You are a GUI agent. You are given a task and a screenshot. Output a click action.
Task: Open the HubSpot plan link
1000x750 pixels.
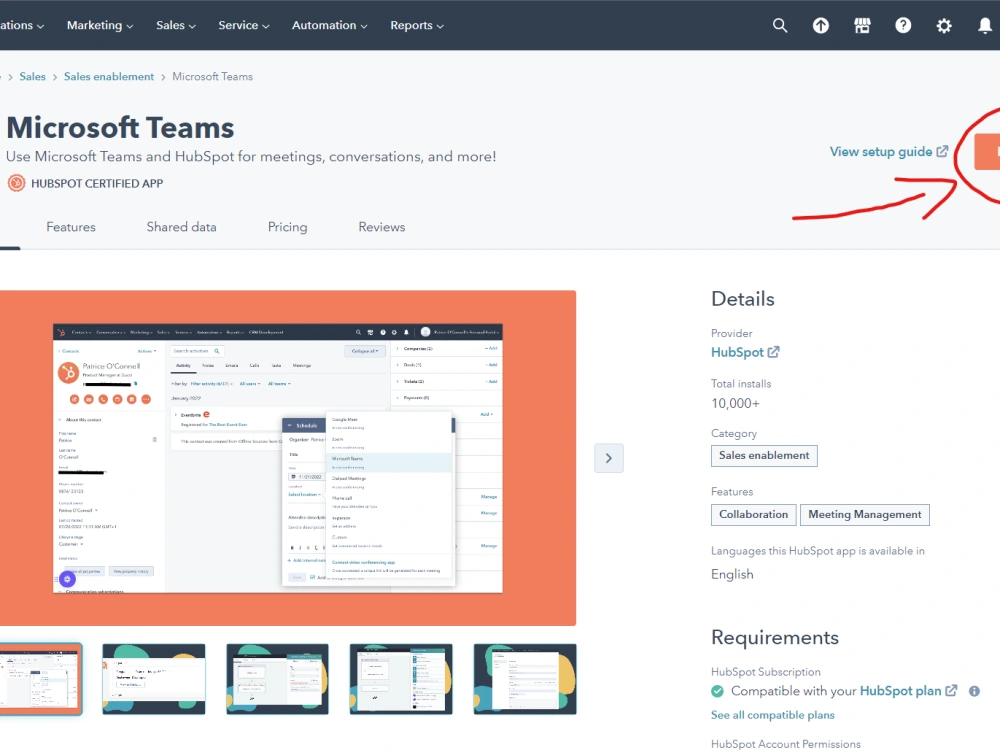coord(900,691)
